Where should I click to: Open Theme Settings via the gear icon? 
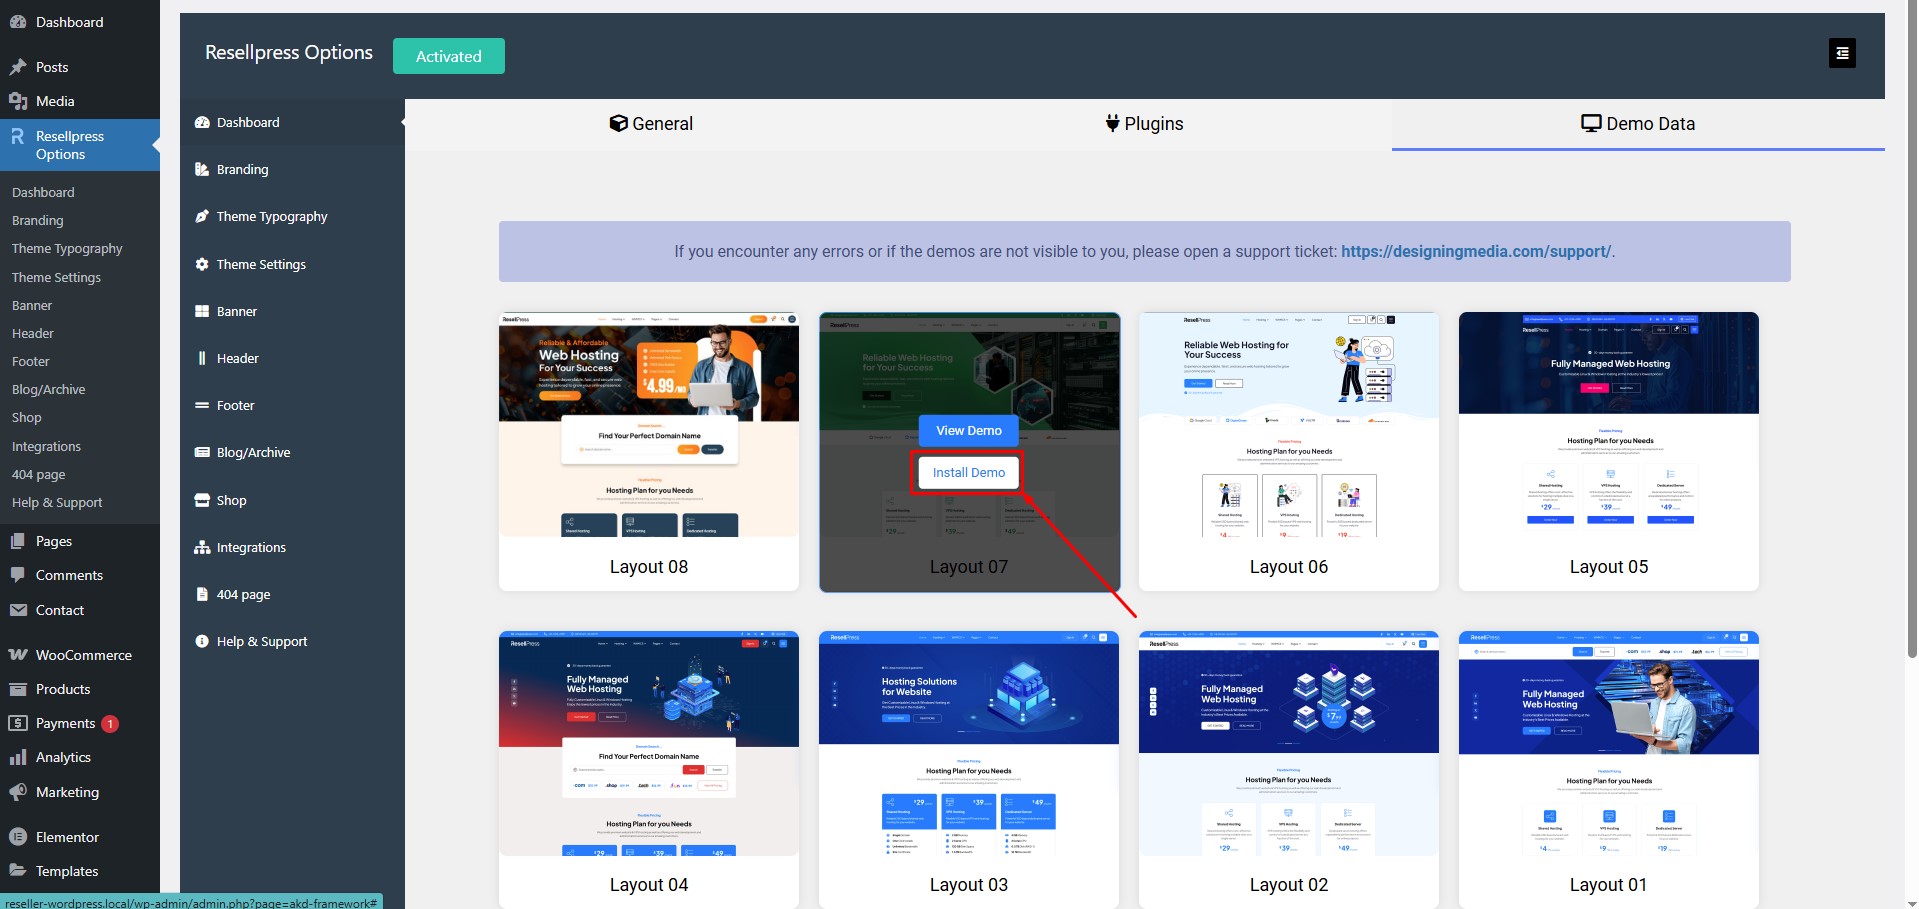point(203,264)
